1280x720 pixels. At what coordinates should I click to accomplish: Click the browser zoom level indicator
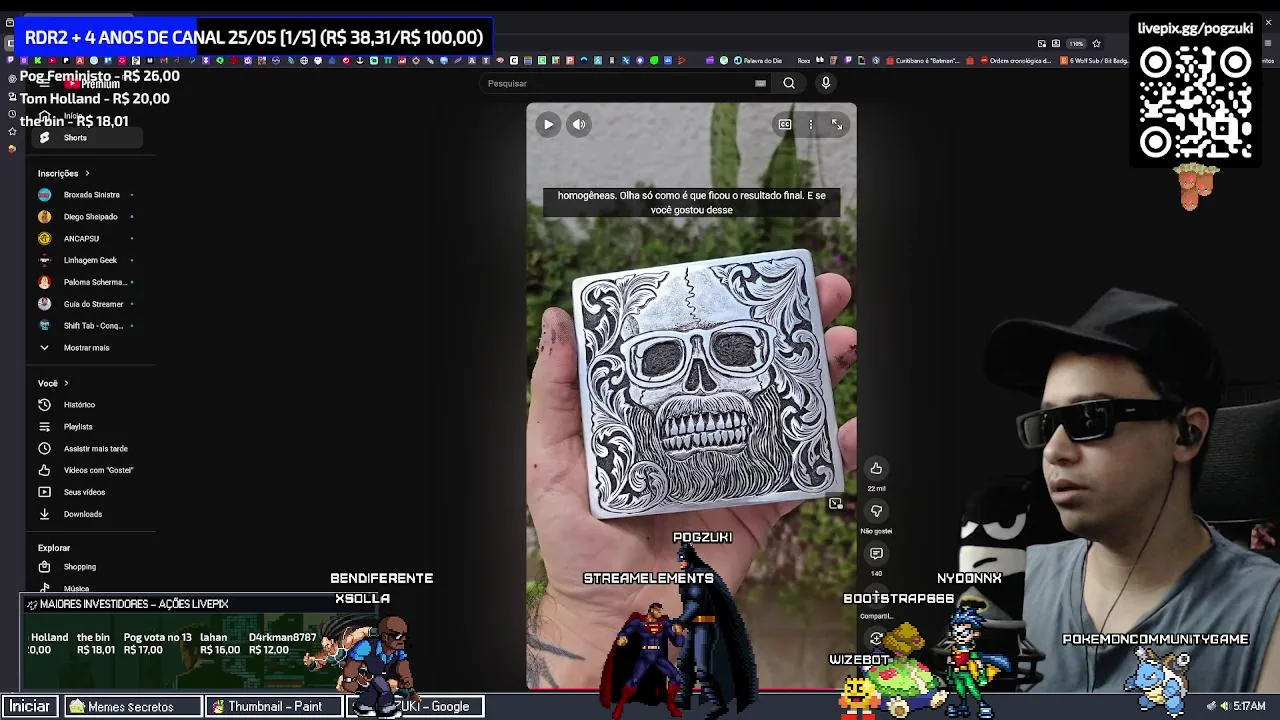(1076, 44)
